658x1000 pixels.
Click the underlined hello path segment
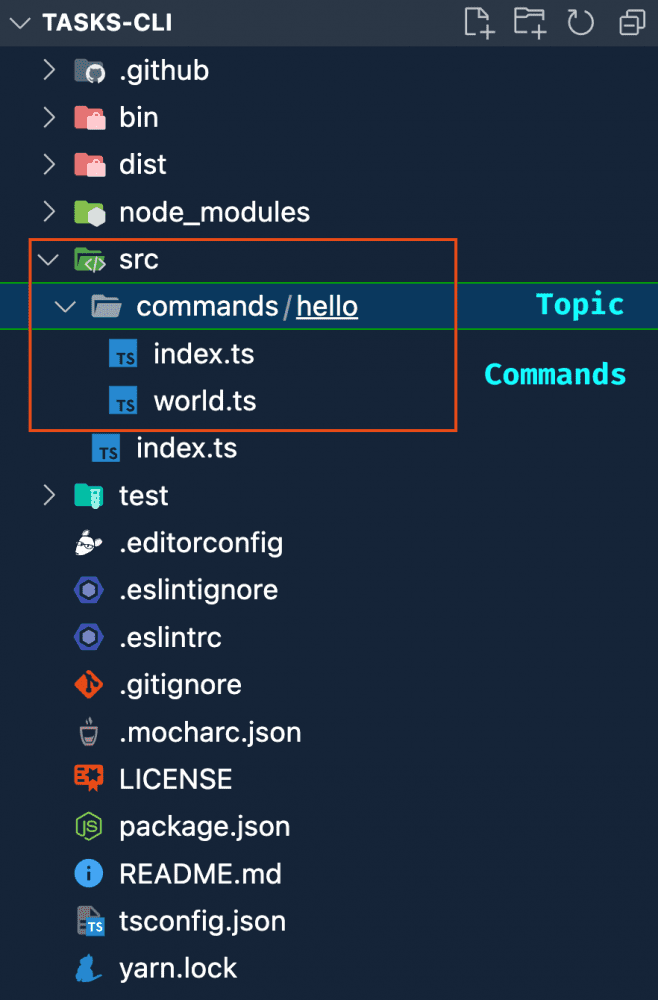[x=327, y=306]
